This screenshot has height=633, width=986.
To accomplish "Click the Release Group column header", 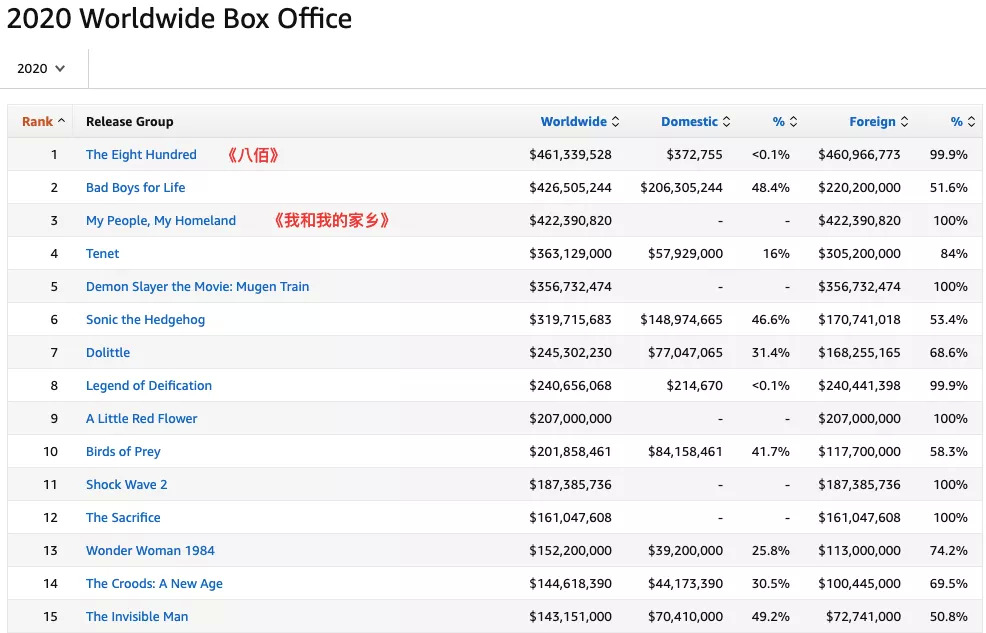I will (130, 122).
